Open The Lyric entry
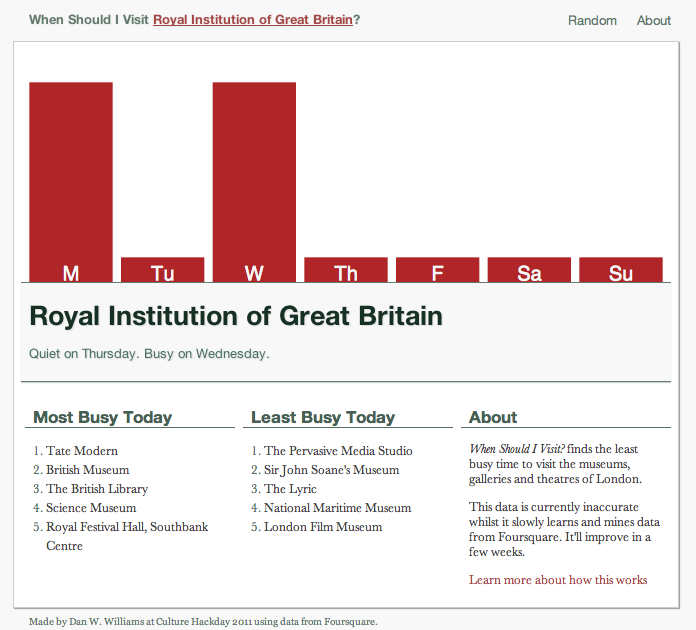696x630 pixels. pyautogui.click(x=290, y=489)
